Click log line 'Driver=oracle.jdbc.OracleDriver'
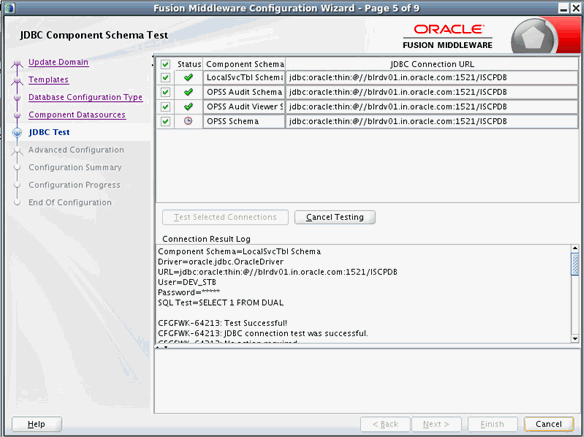The height and width of the screenshot is (437, 584). tap(220, 262)
